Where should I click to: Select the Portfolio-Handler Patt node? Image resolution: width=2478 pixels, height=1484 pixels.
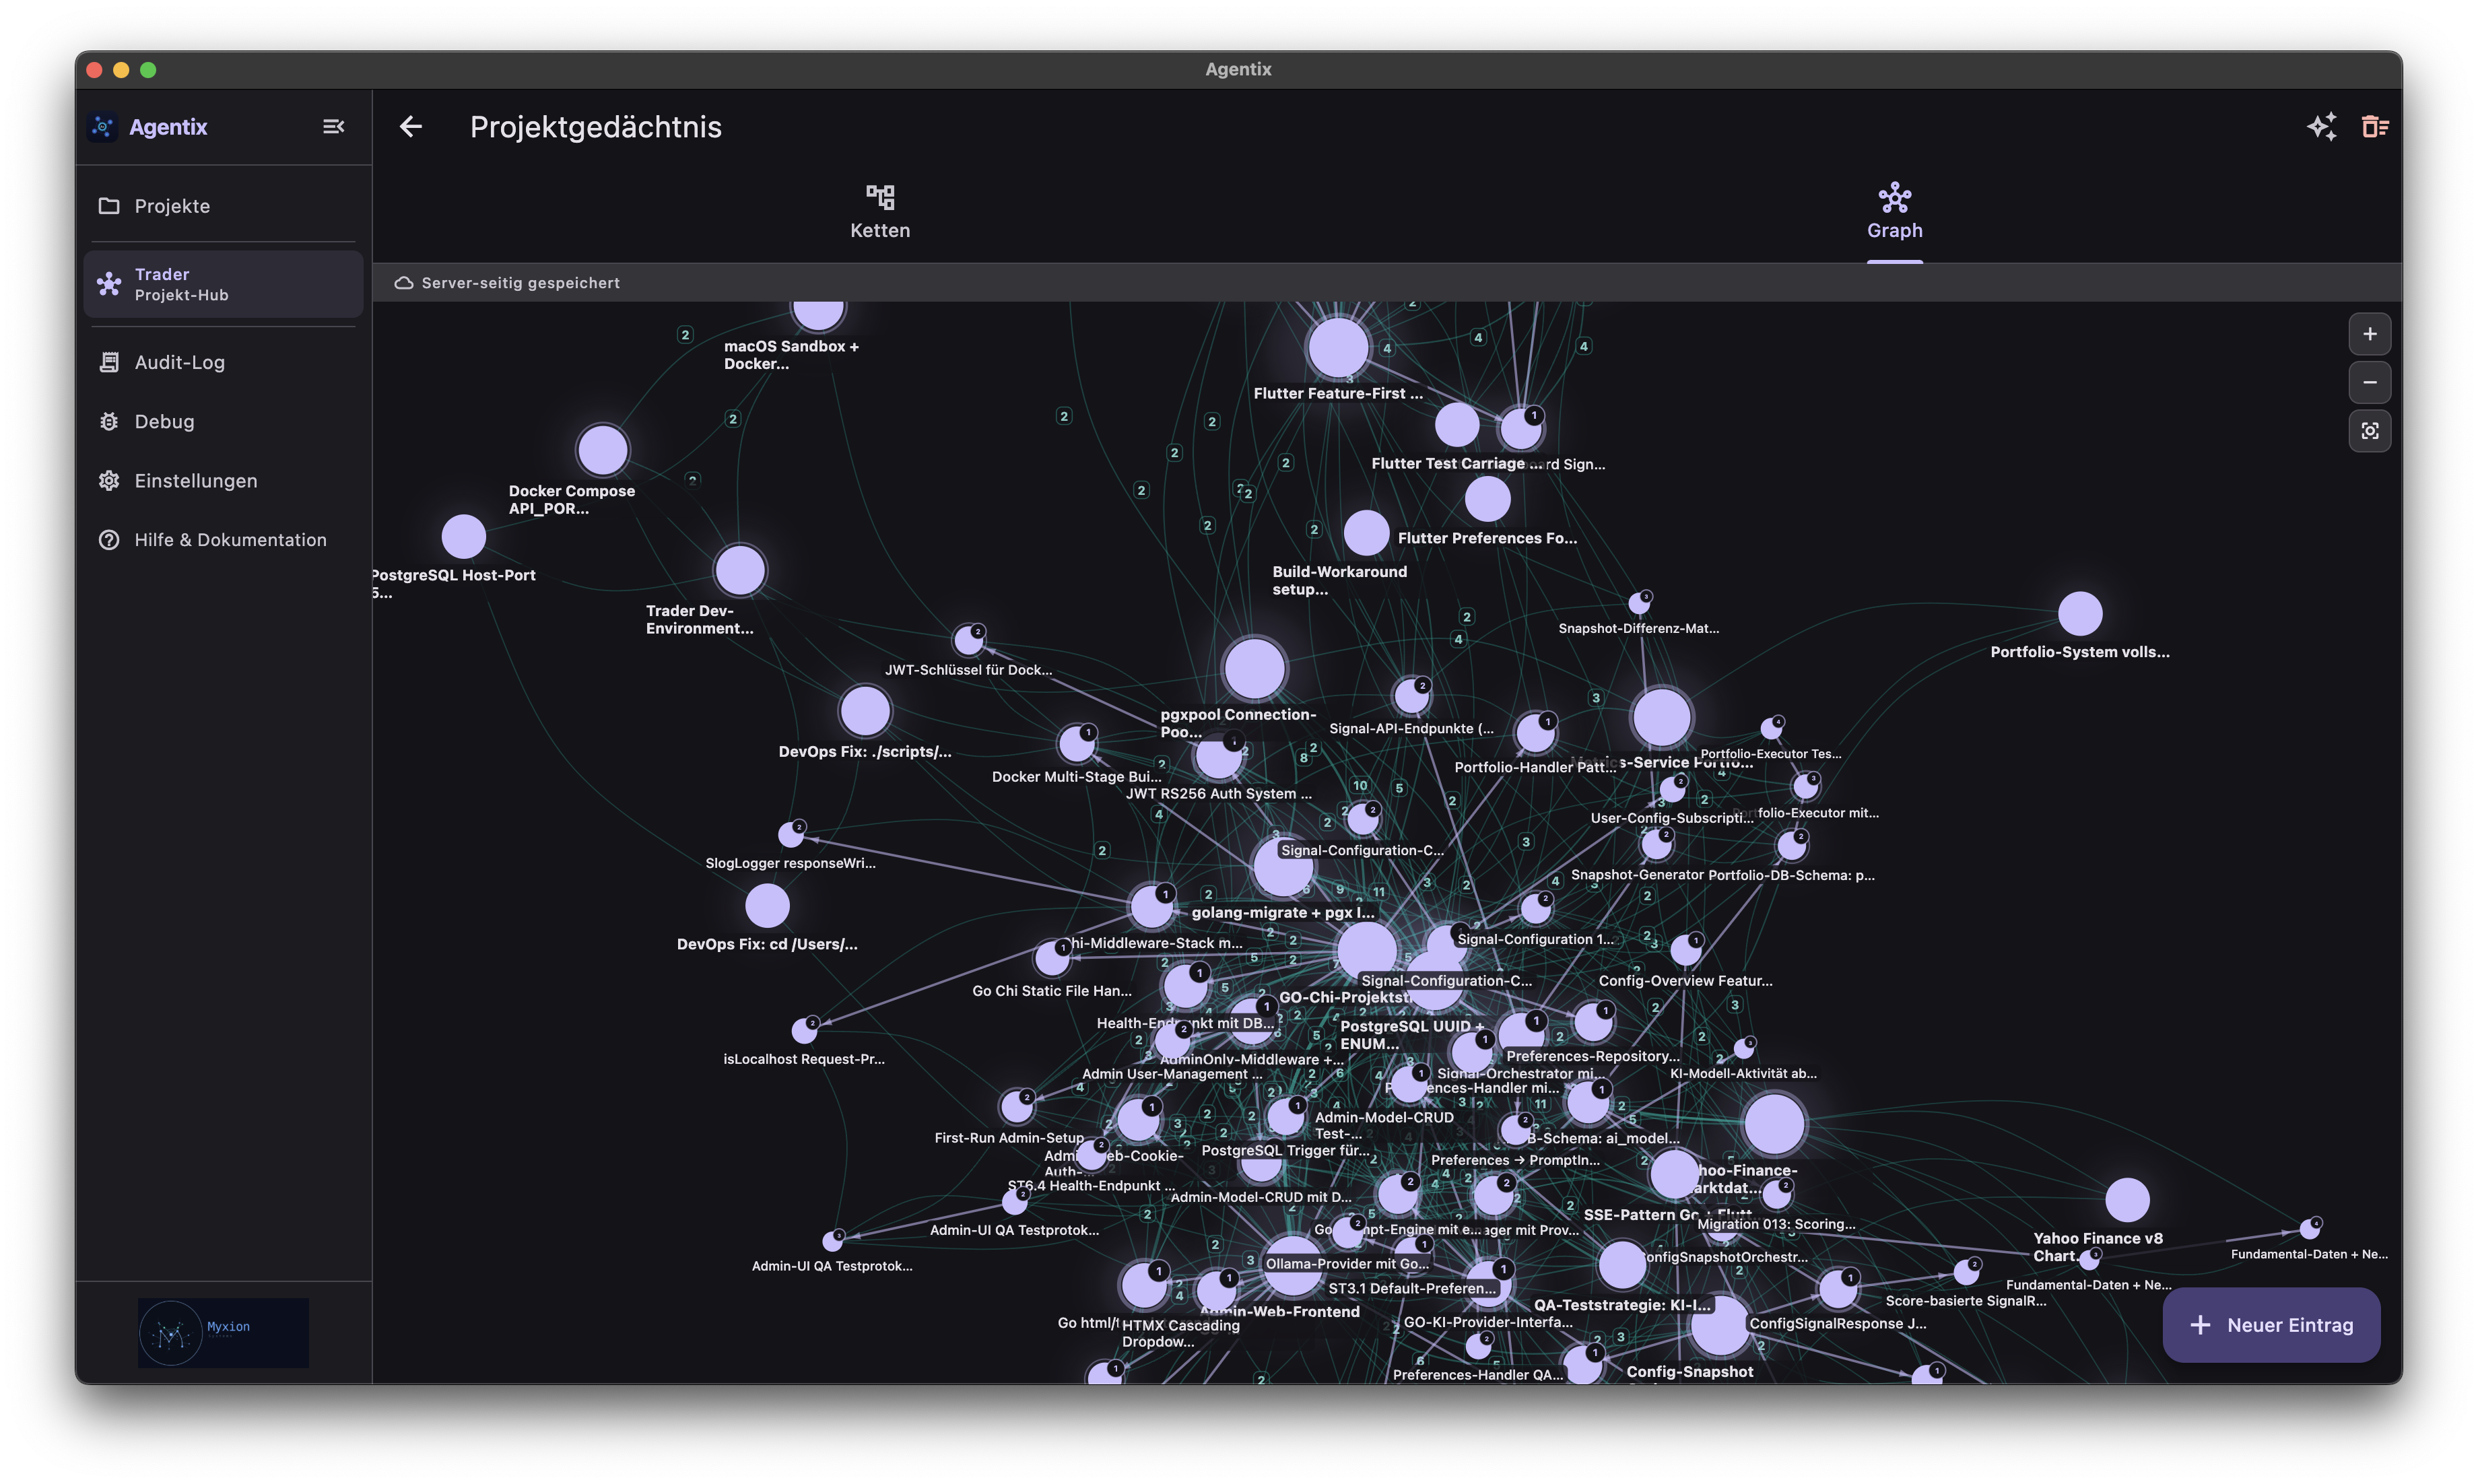pos(1535,734)
